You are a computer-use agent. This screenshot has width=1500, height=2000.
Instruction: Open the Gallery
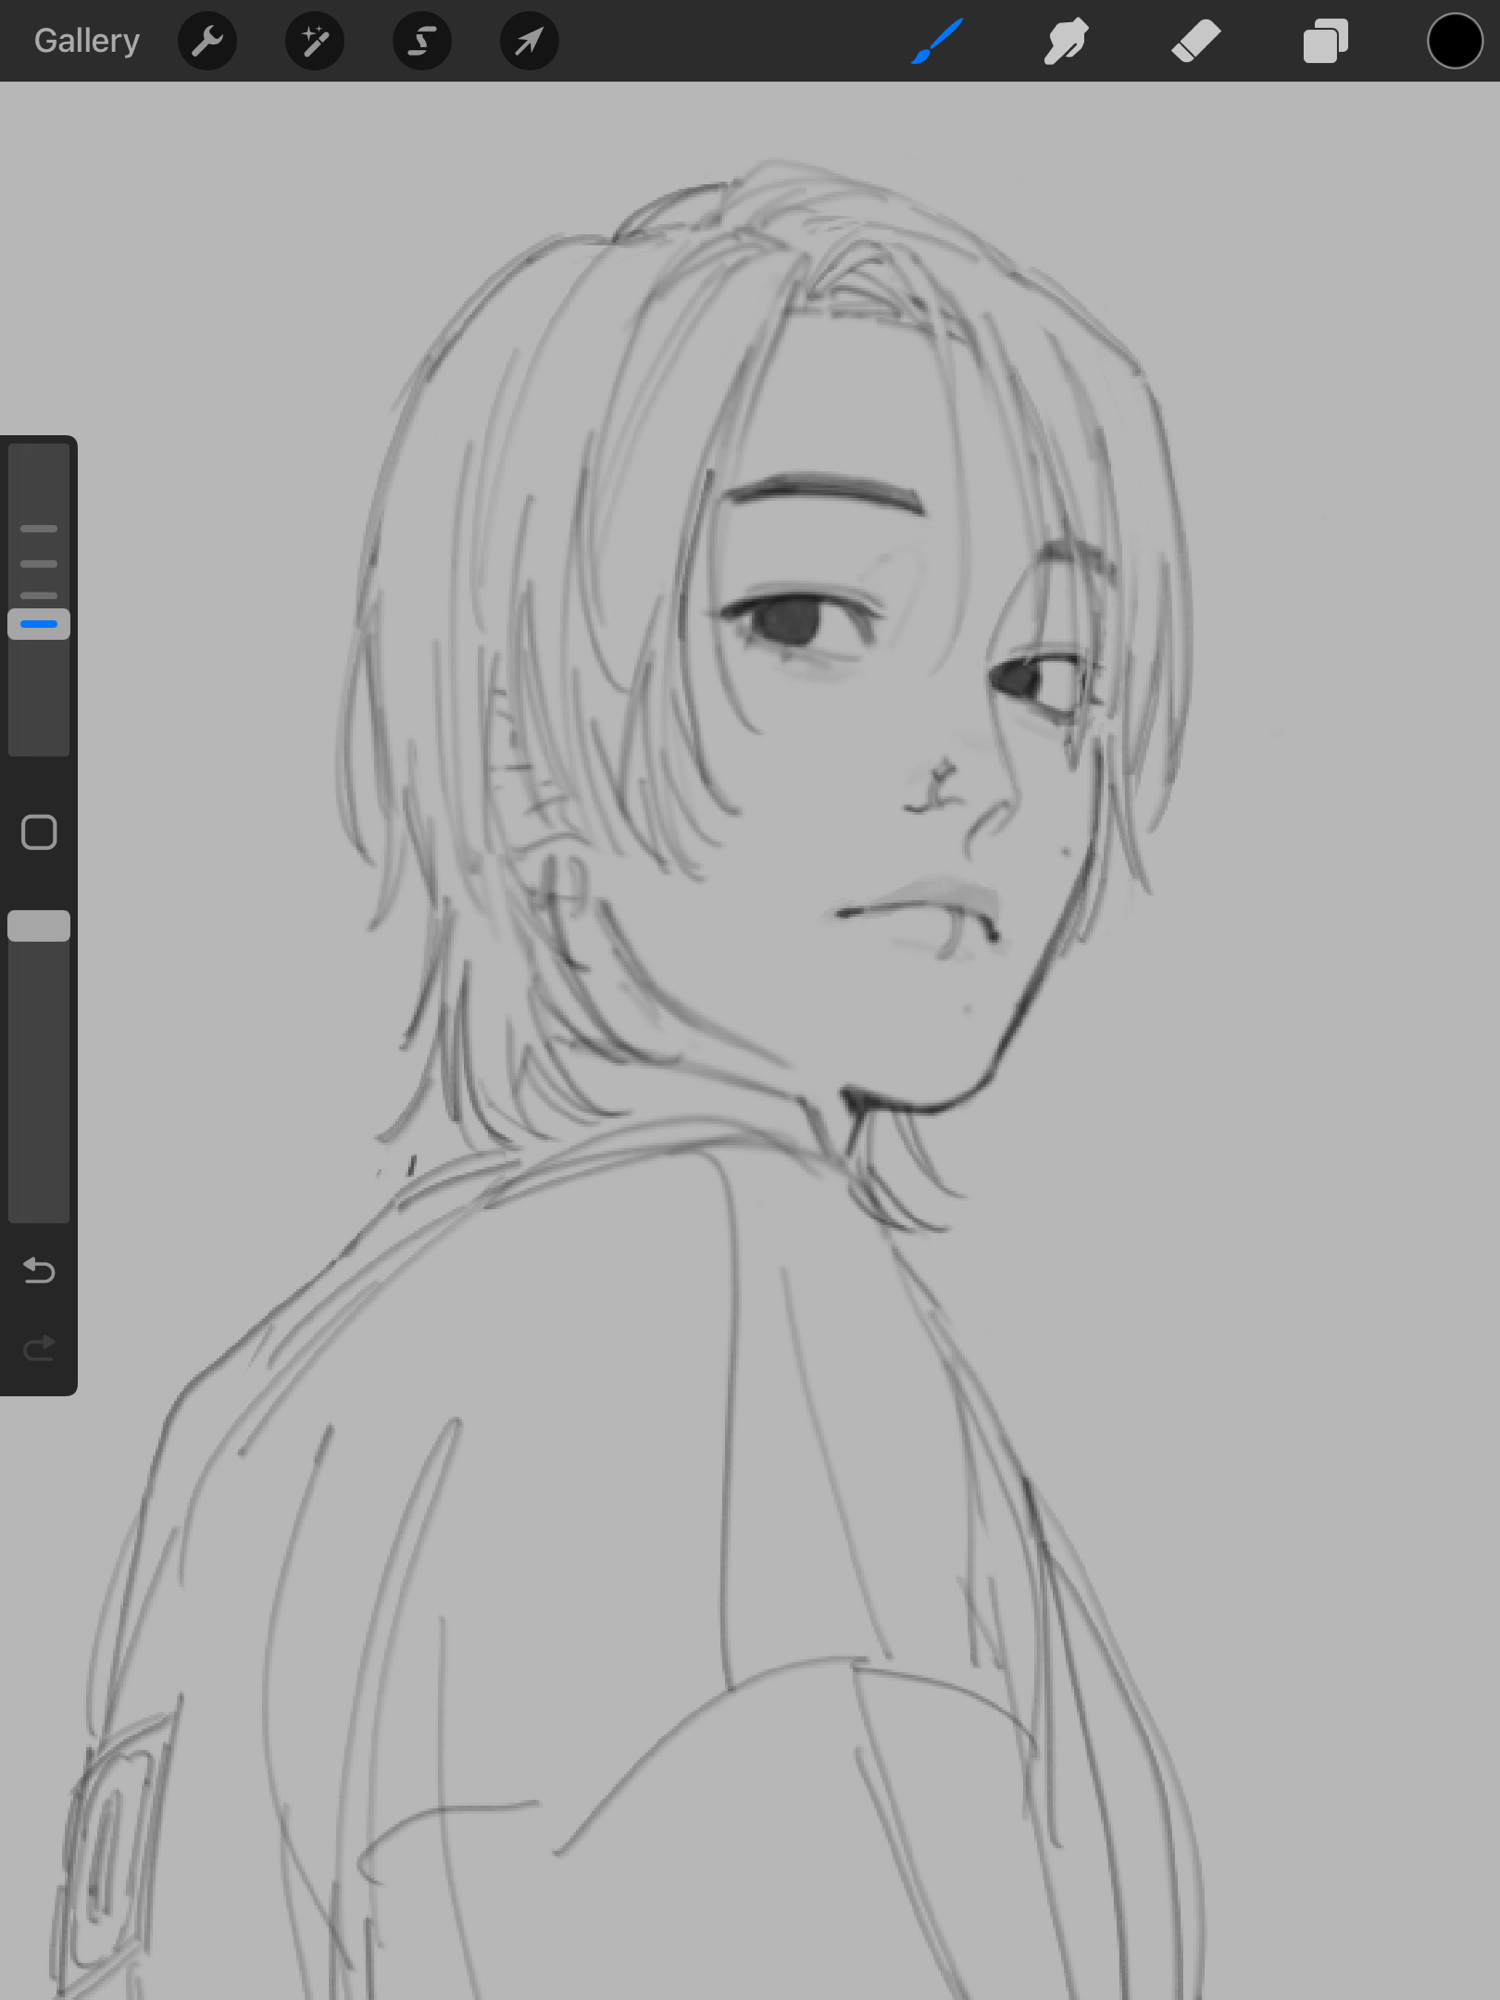tap(87, 41)
